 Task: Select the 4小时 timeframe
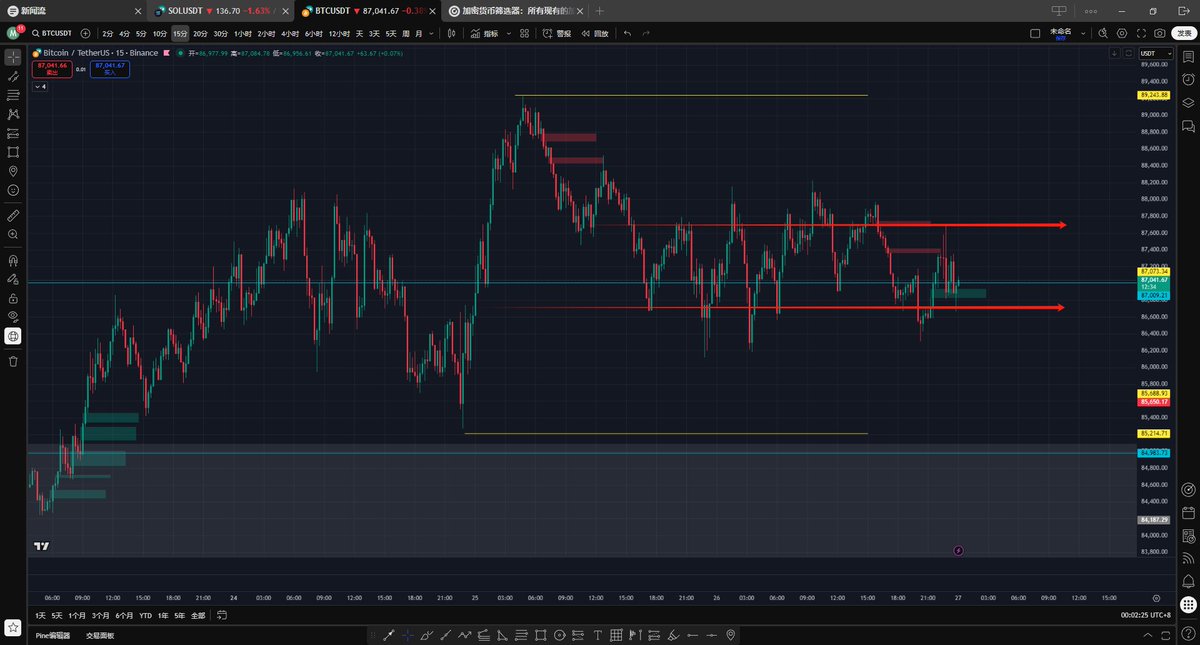tap(290, 33)
